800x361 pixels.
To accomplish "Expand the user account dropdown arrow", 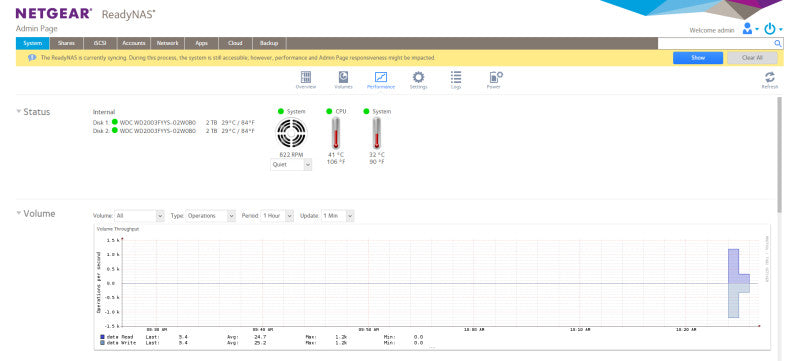I will 757,30.
